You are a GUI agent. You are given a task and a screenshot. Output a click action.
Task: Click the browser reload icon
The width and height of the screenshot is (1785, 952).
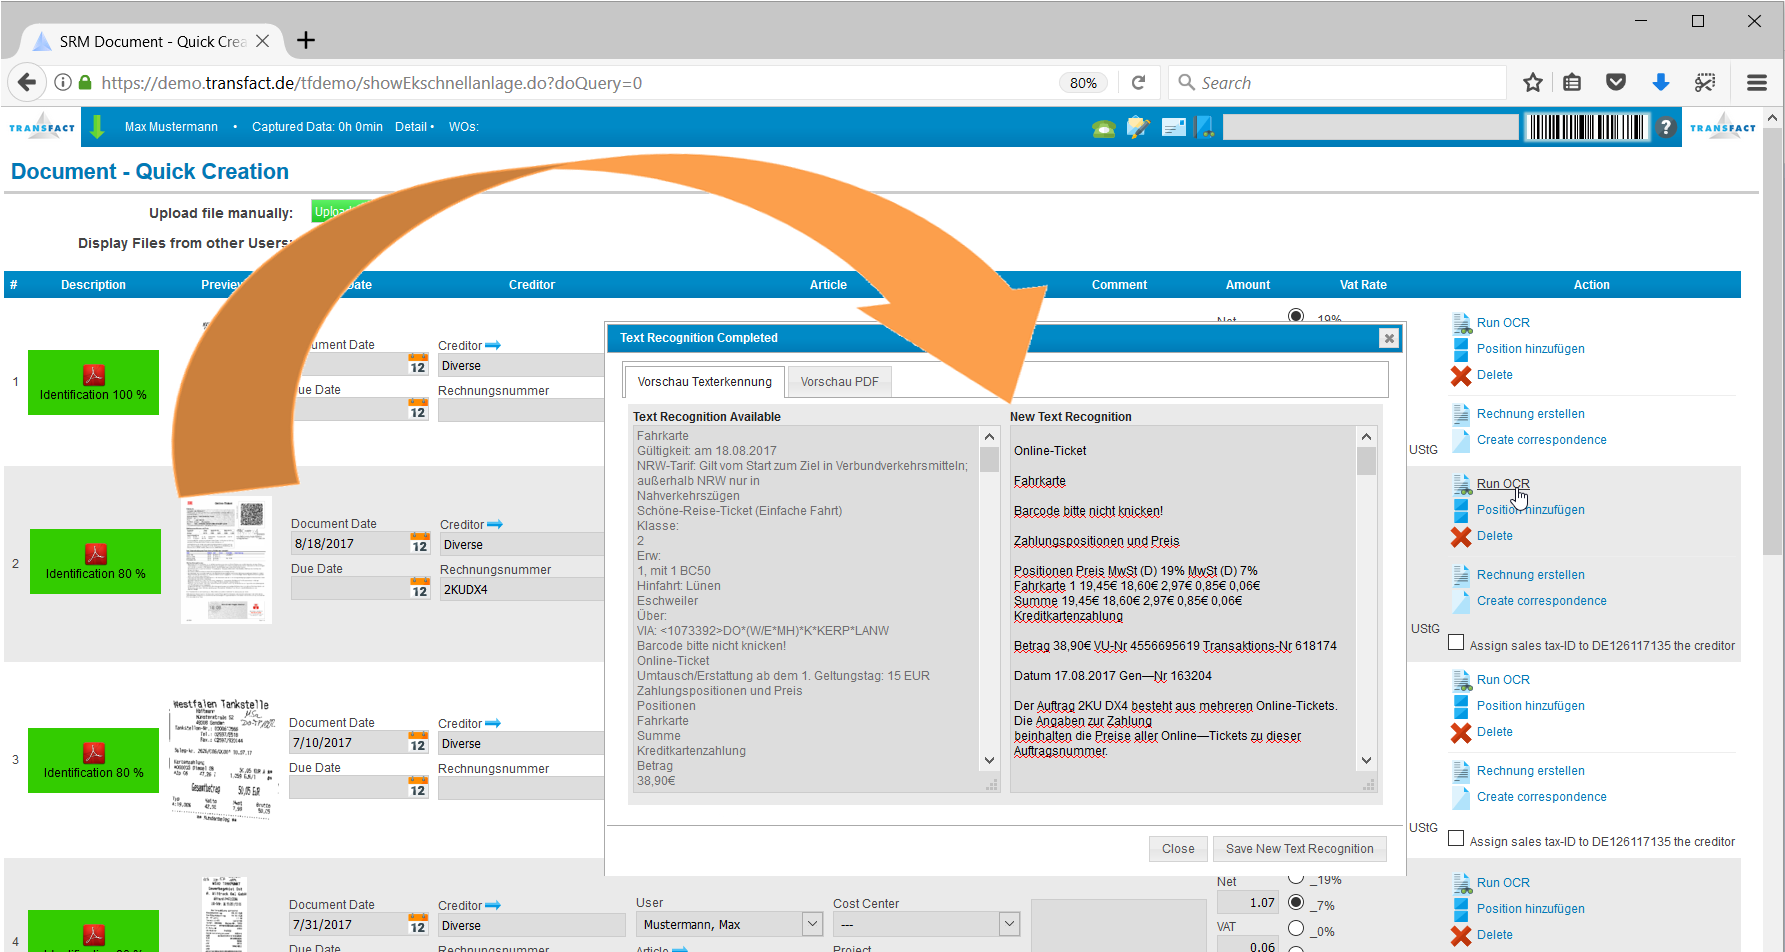click(x=1138, y=83)
